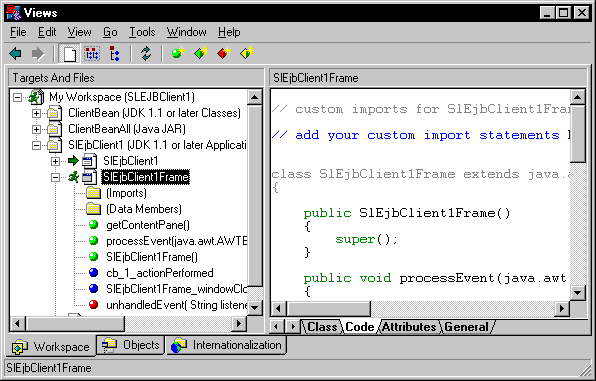The height and width of the screenshot is (381, 596).
Task: Click the tree panel scroll up arrow
Action: (255, 97)
